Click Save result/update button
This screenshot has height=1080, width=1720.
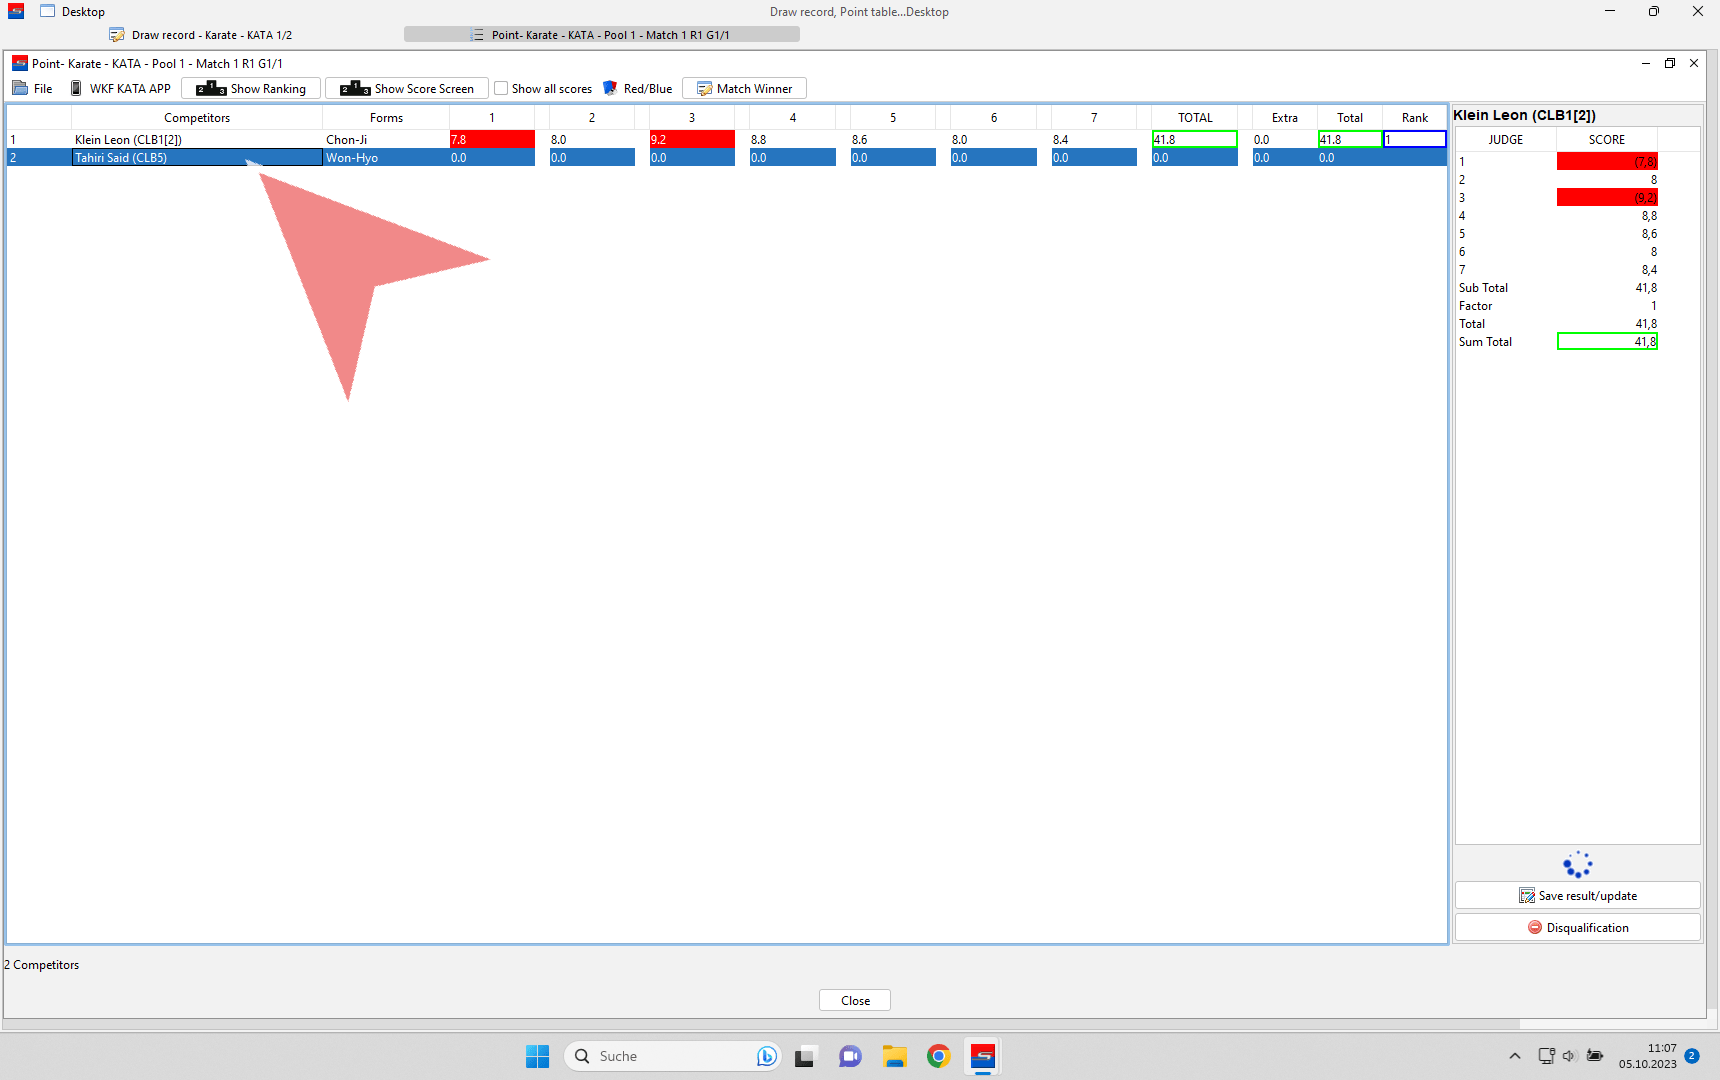tap(1577, 896)
